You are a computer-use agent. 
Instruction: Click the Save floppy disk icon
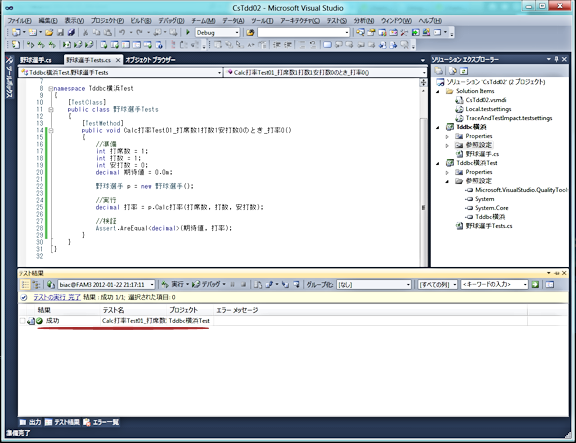[61, 32]
